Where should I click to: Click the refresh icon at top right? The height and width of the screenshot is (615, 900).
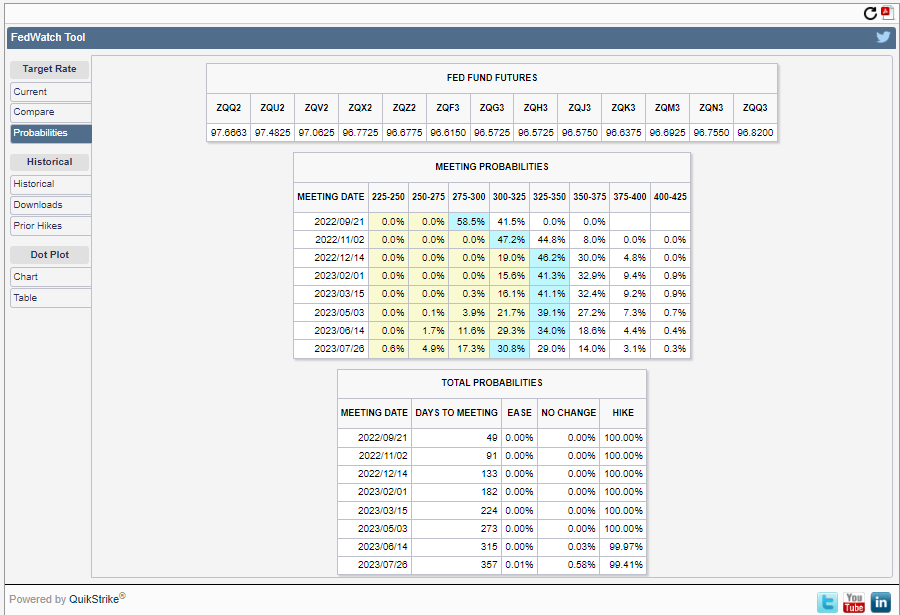click(x=870, y=13)
